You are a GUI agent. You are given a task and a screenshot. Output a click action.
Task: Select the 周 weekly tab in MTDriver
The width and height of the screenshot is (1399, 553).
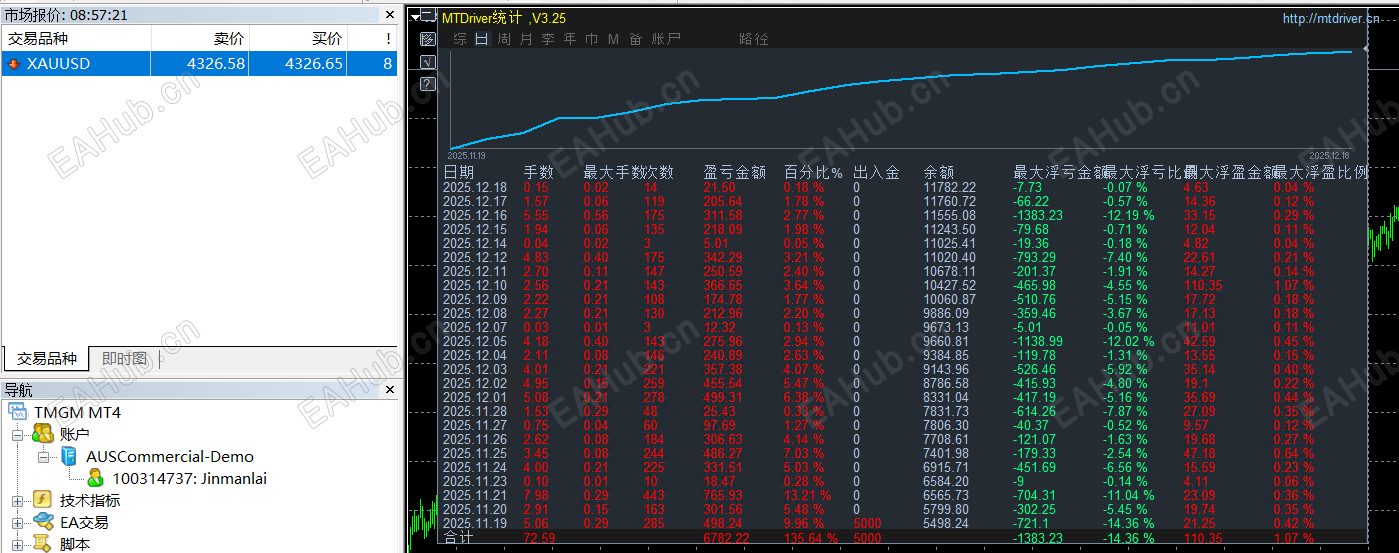(504, 39)
